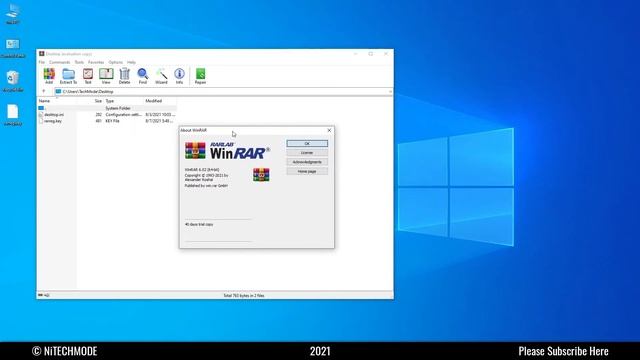Expand the address bar dropdown arrow
Screen dimensions: 640x360
tap(390, 91)
